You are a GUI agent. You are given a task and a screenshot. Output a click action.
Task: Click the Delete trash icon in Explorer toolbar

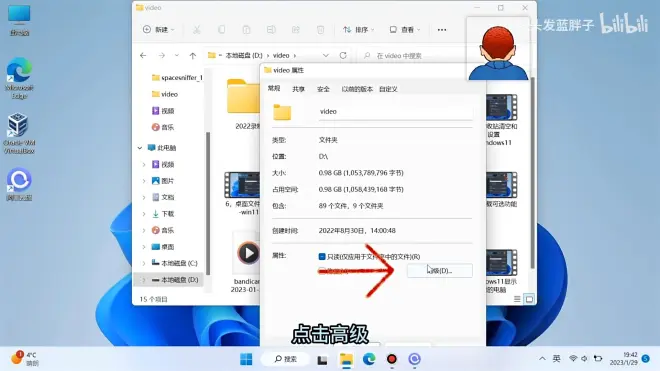tap(320, 29)
